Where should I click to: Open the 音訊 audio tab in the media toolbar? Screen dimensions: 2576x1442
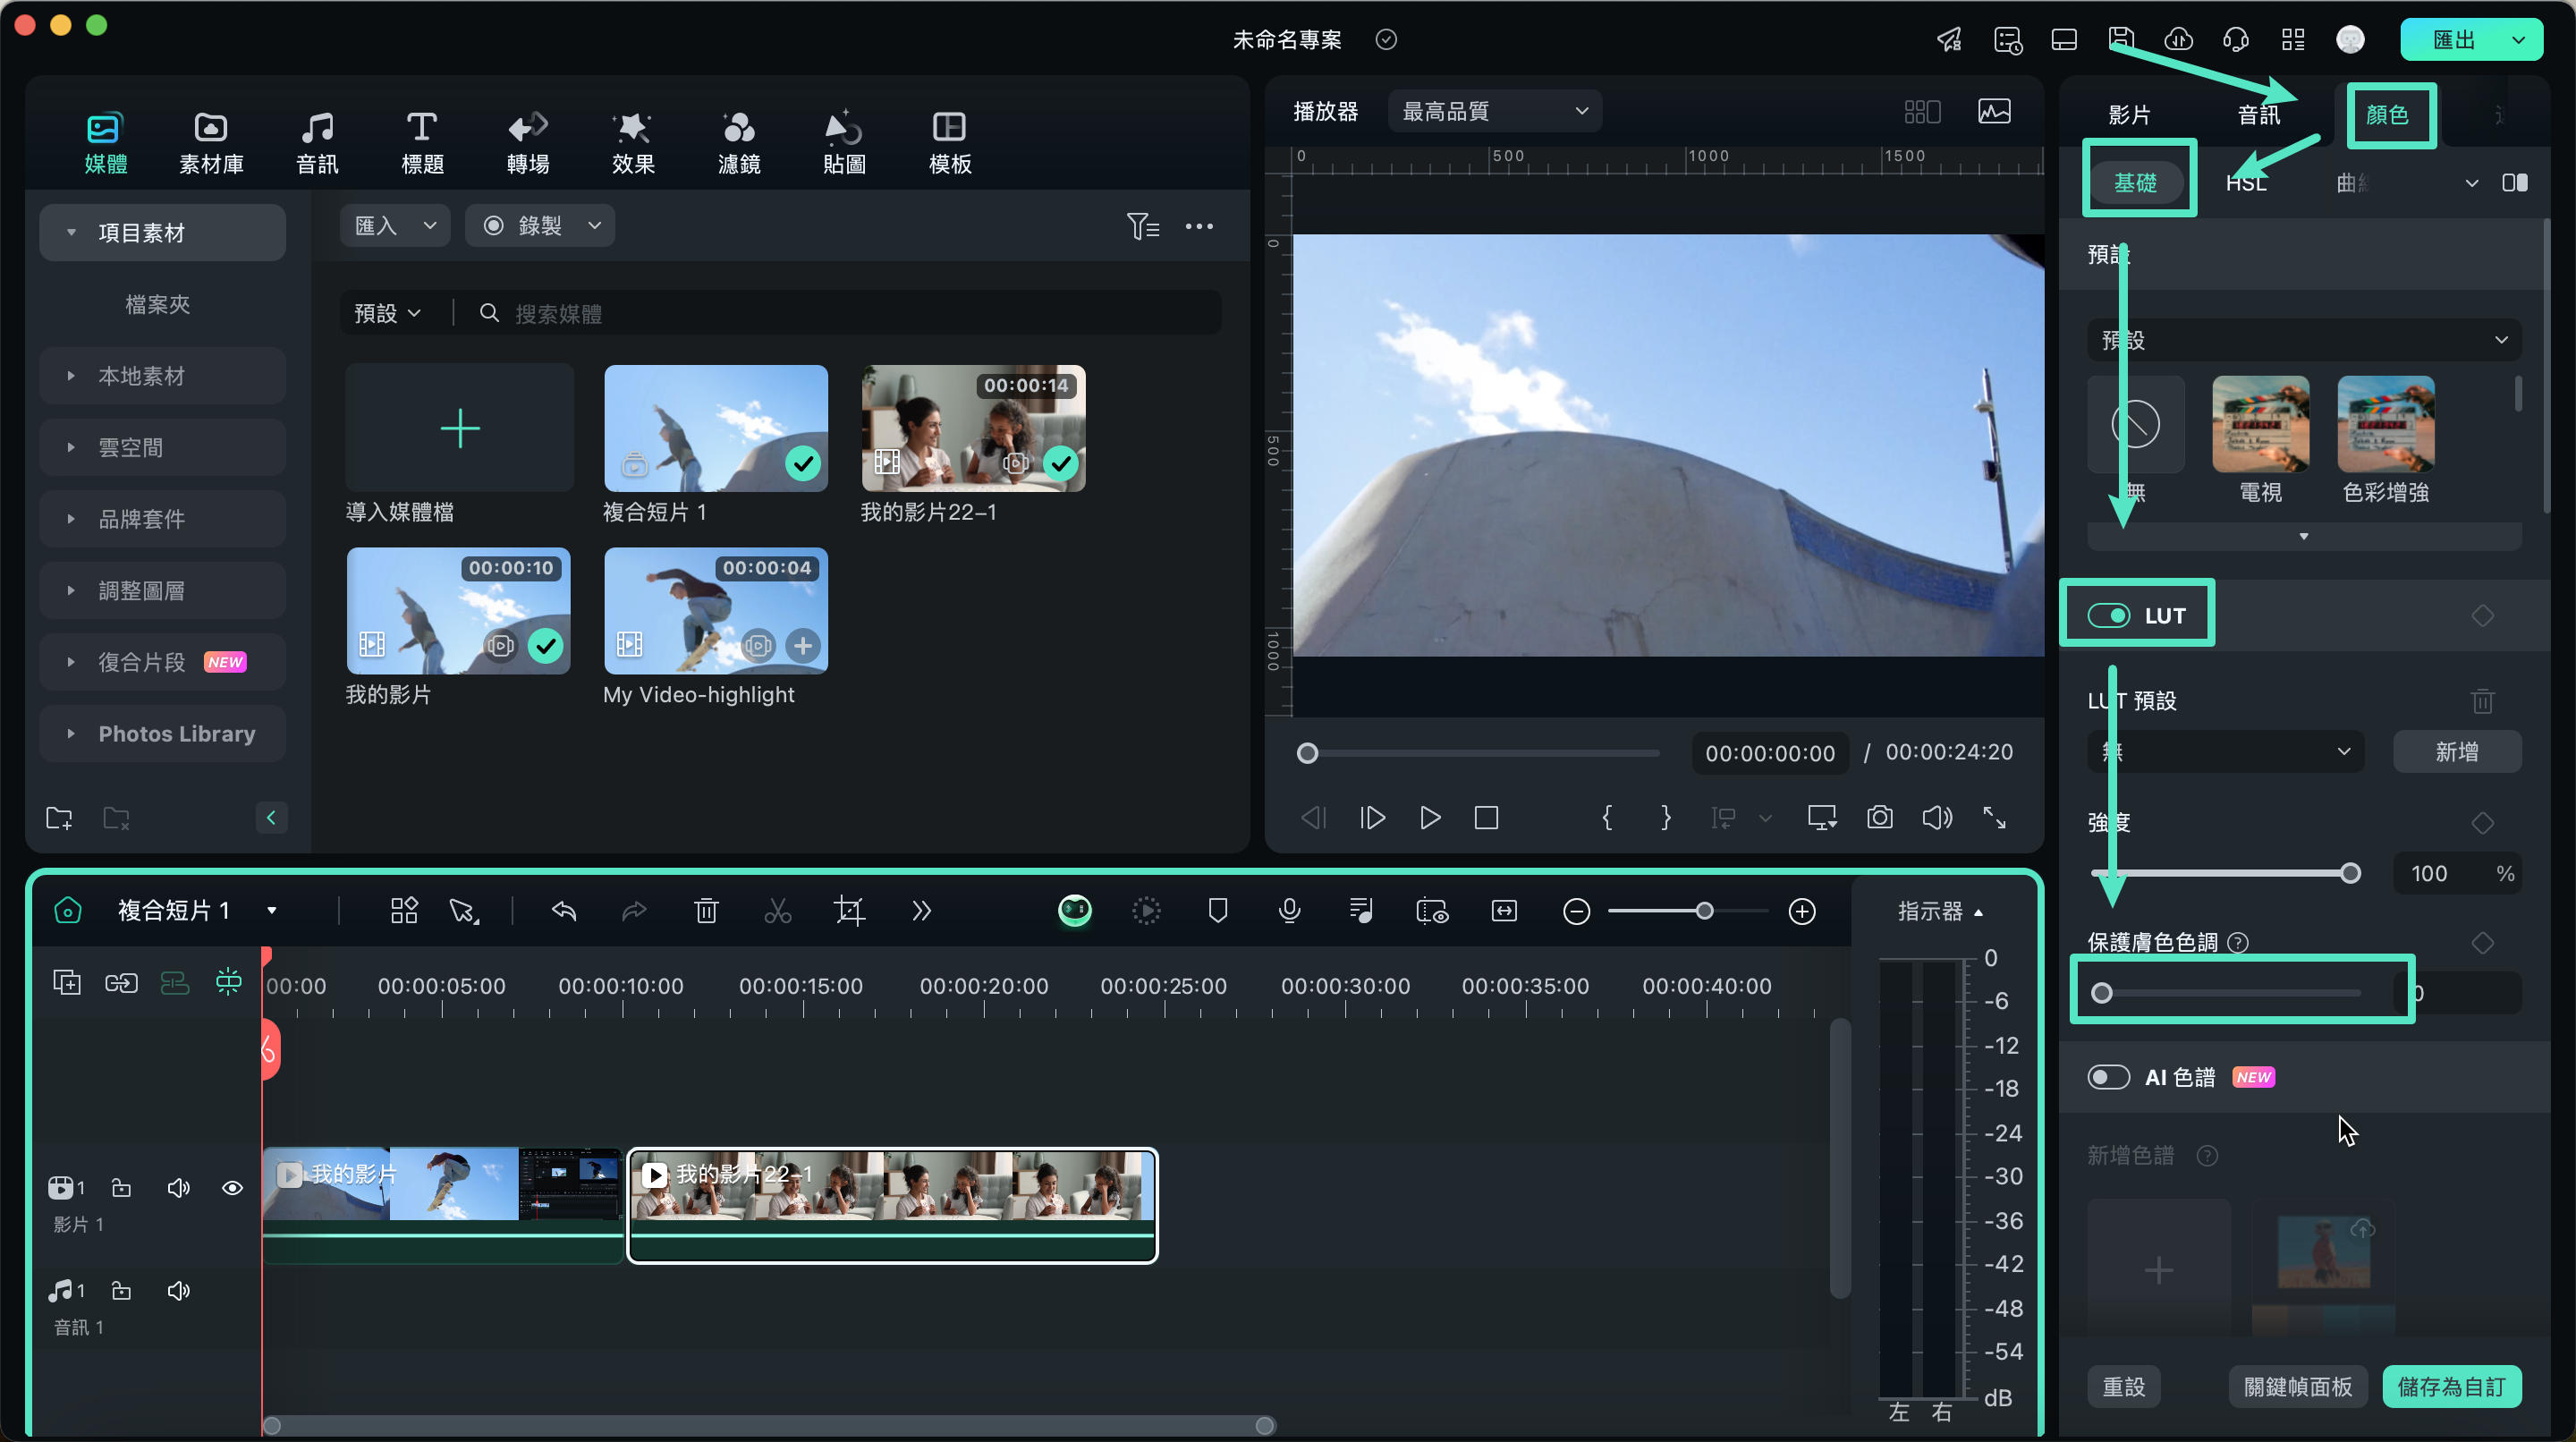point(317,143)
